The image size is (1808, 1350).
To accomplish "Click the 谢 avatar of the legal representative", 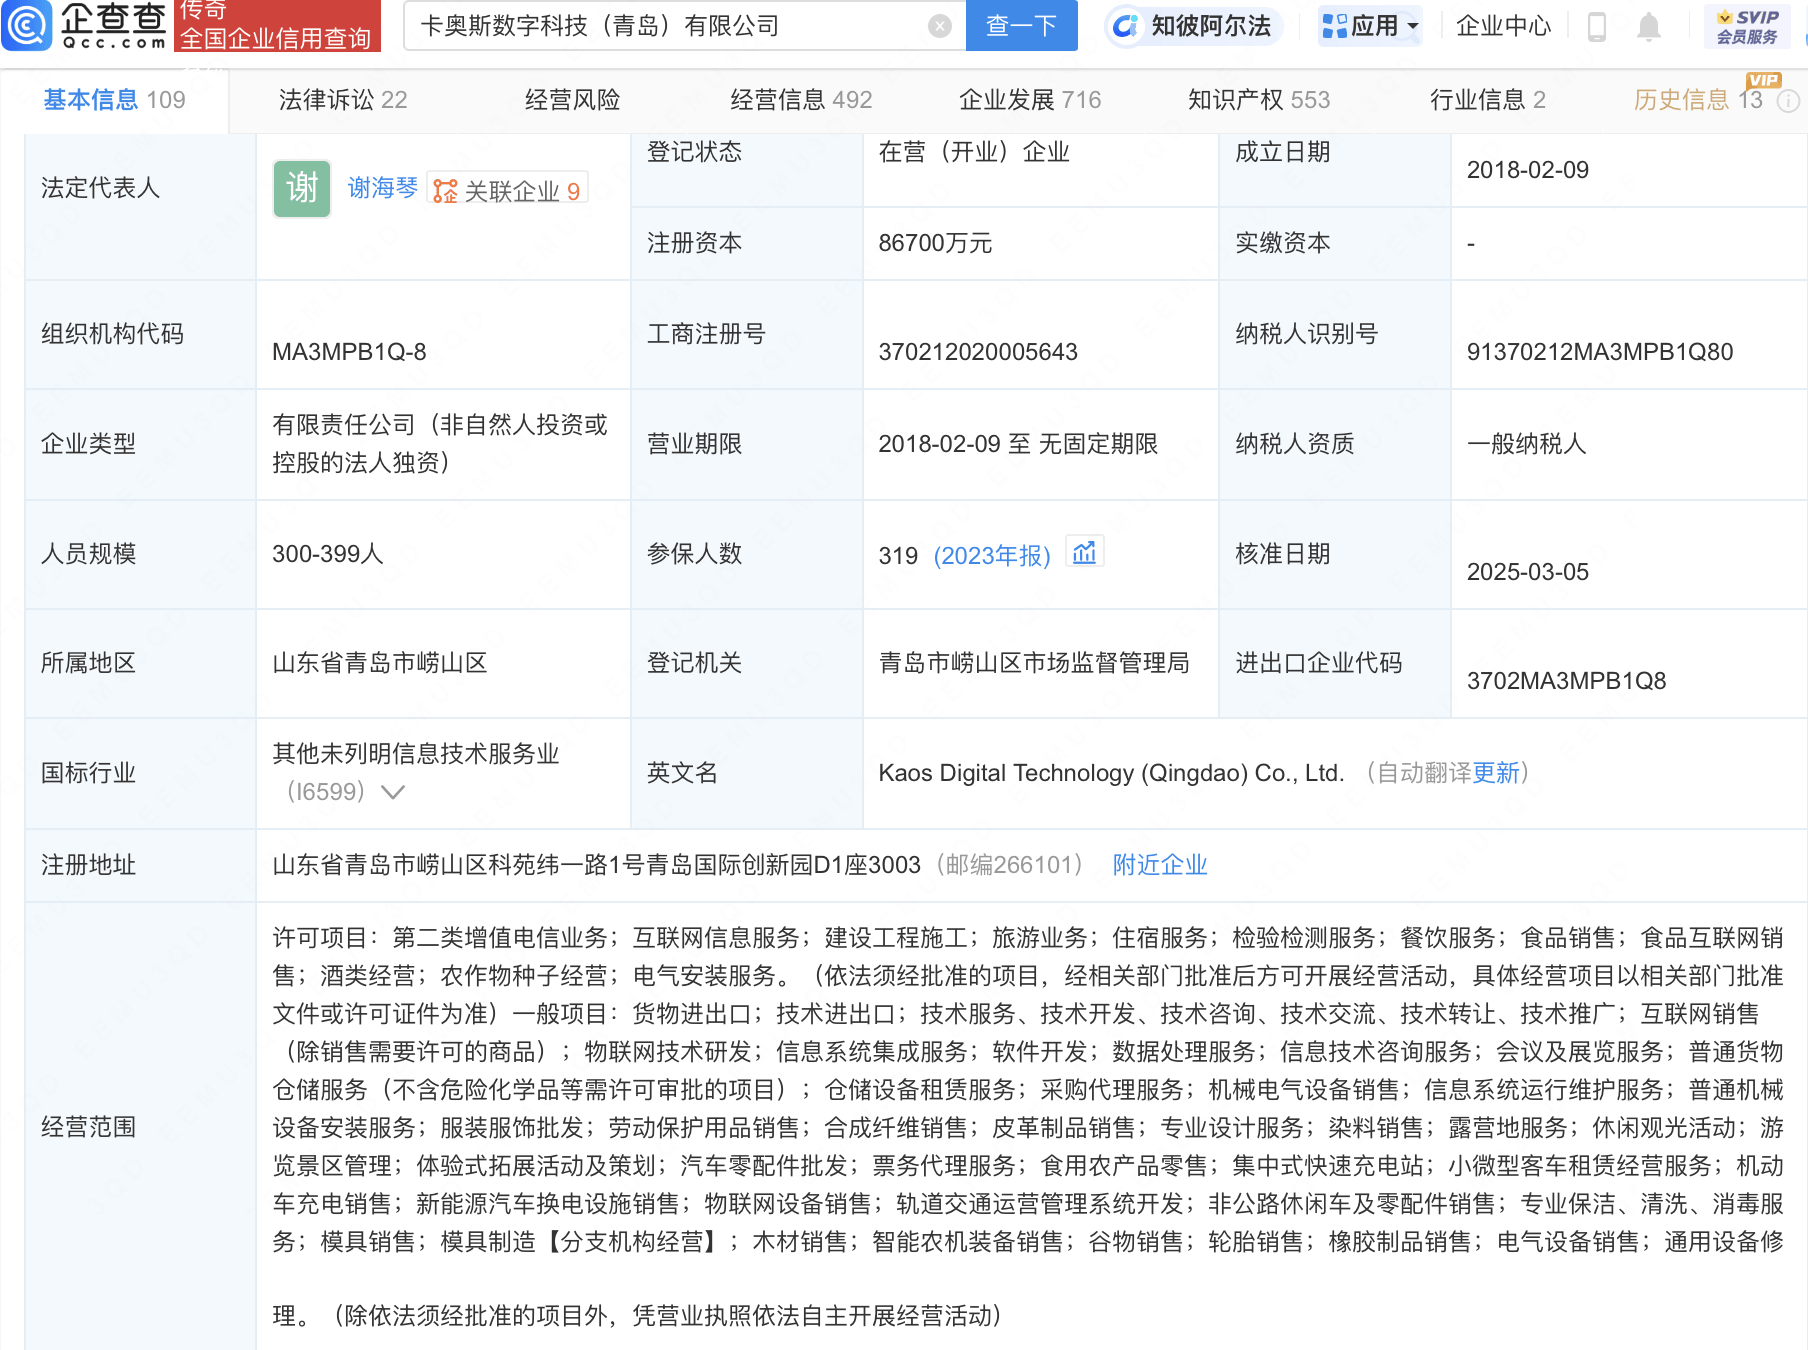I will [302, 188].
